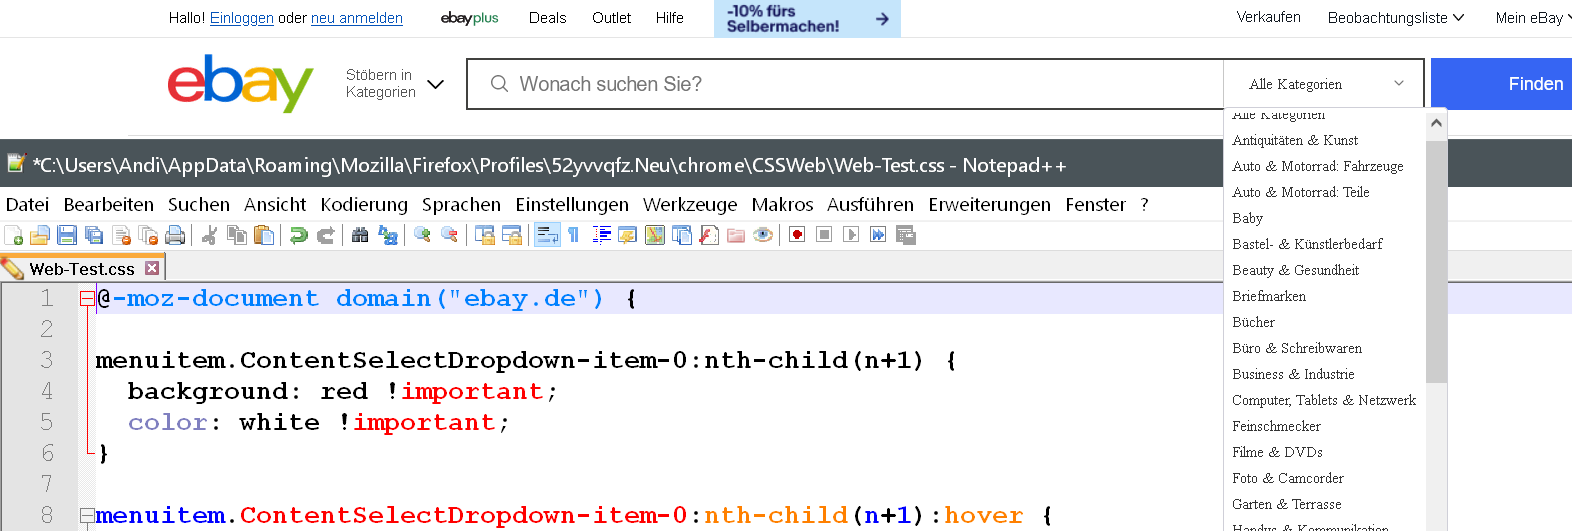Open the Suchen menu
Image resolution: width=1572 pixels, height=531 pixels.
pos(199,204)
